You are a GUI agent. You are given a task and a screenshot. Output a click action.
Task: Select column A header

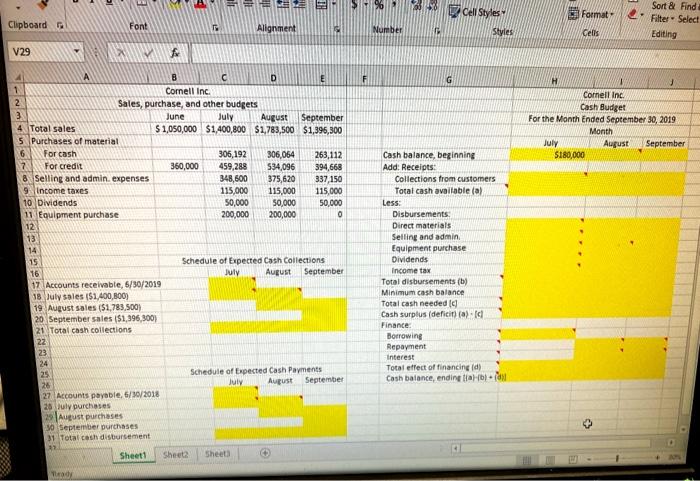pyautogui.click(x=87, y=77)
